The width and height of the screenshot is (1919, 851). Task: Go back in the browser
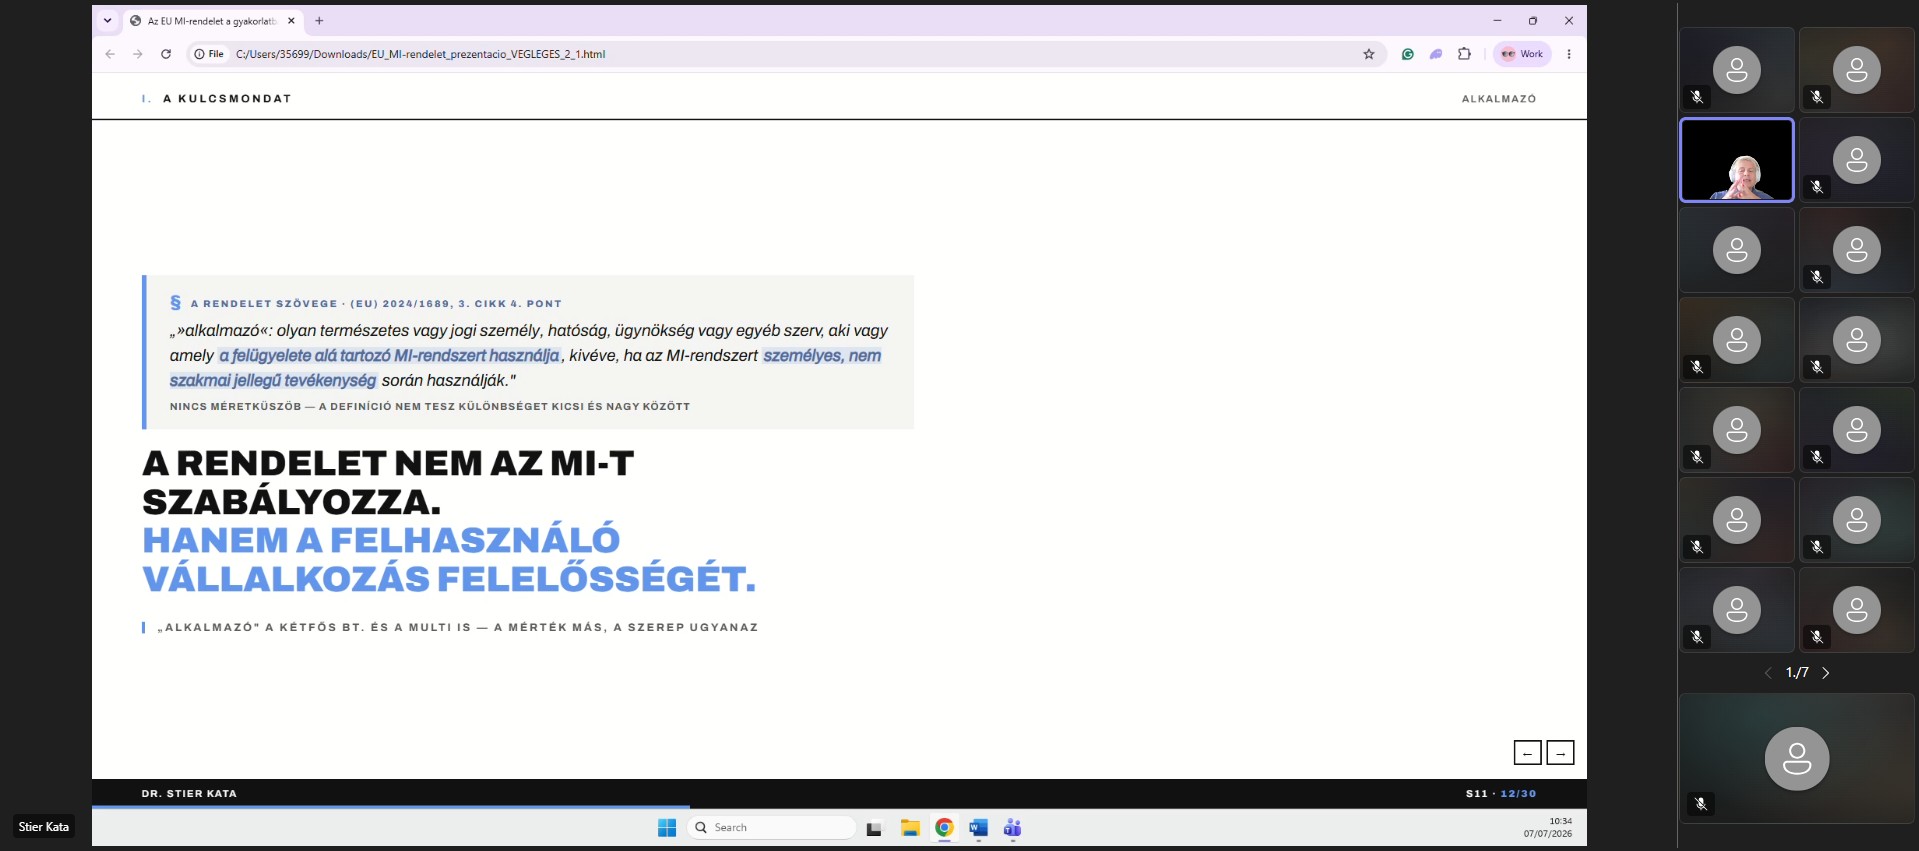tap(110, 54)
